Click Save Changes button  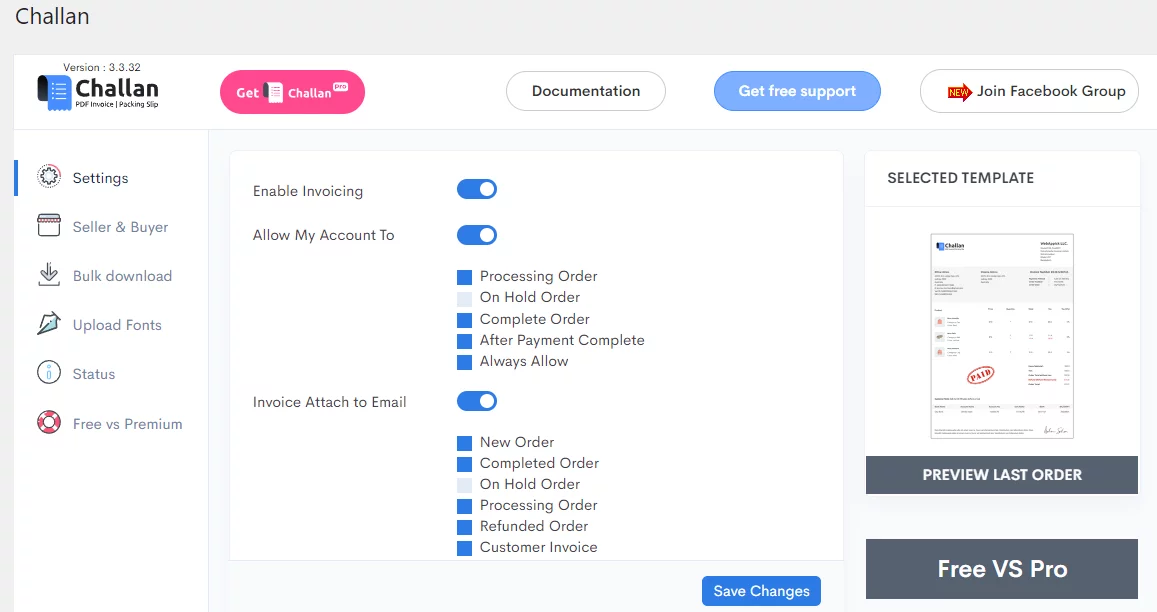coord(761,591)
